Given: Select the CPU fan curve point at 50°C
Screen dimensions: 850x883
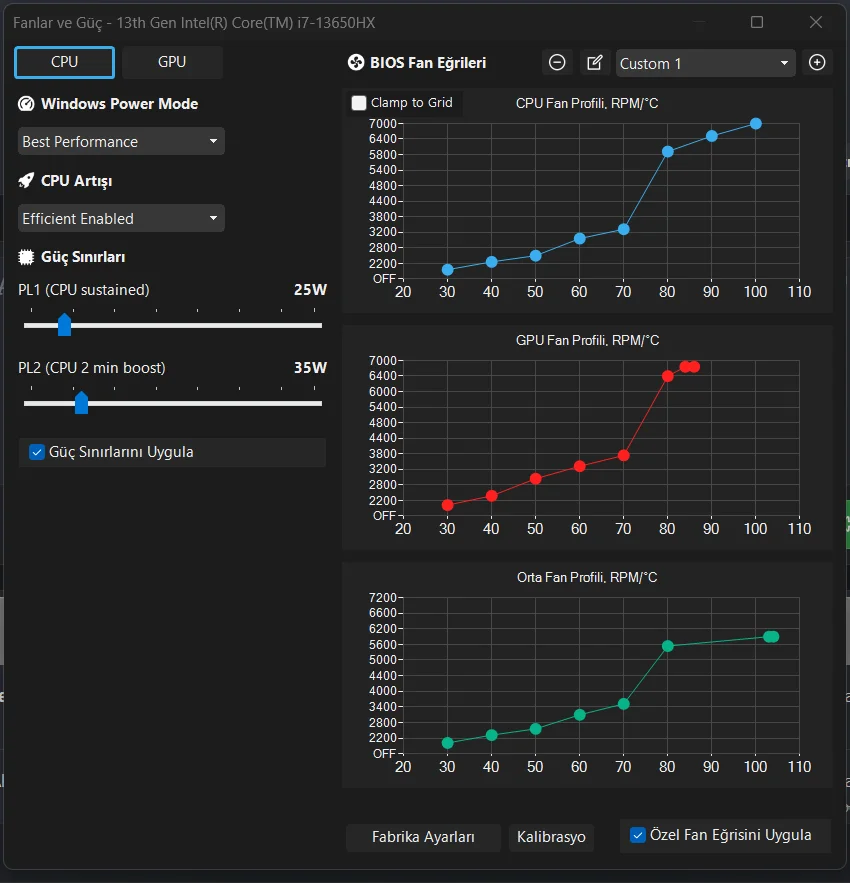Looking at the screenshot, I should 536,256.
